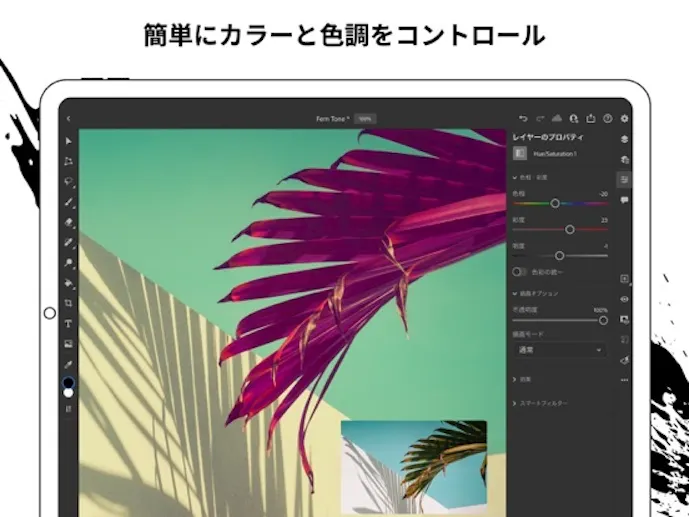Toggle layer visibility eye icon

pyautogui.click(x=624, y=299)
